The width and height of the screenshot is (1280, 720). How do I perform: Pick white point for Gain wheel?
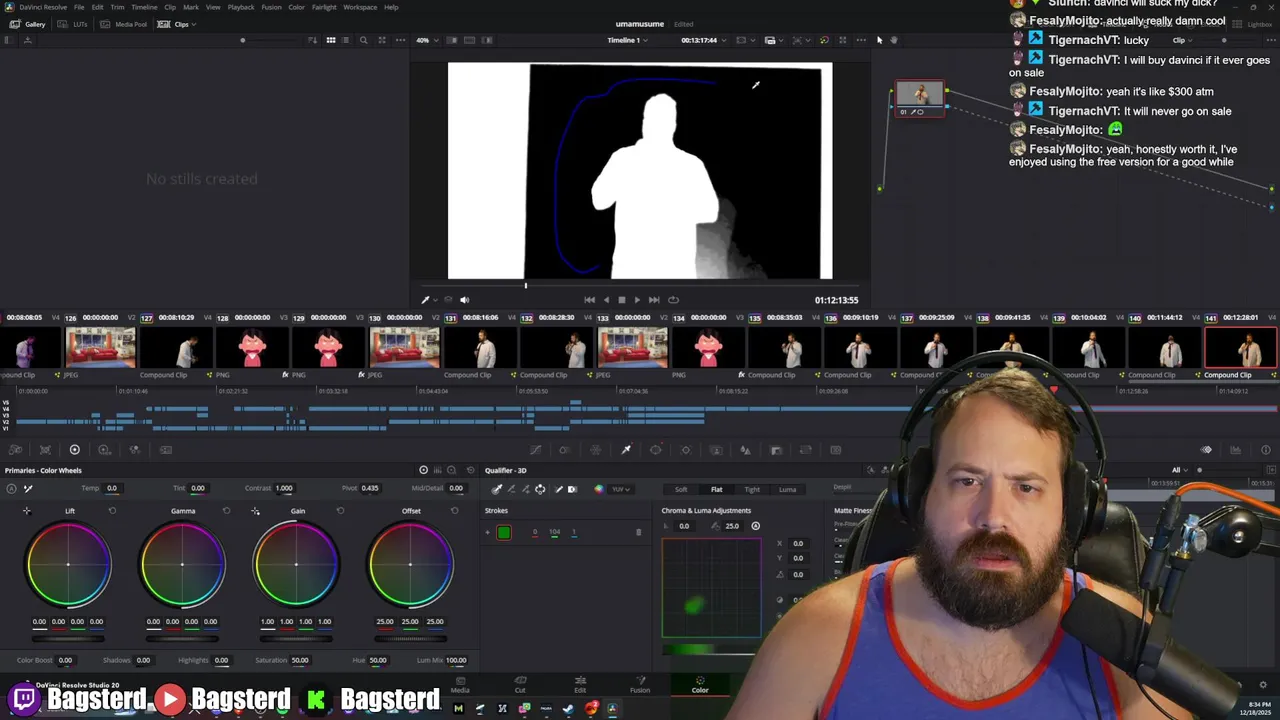click(x=255, y=511)
